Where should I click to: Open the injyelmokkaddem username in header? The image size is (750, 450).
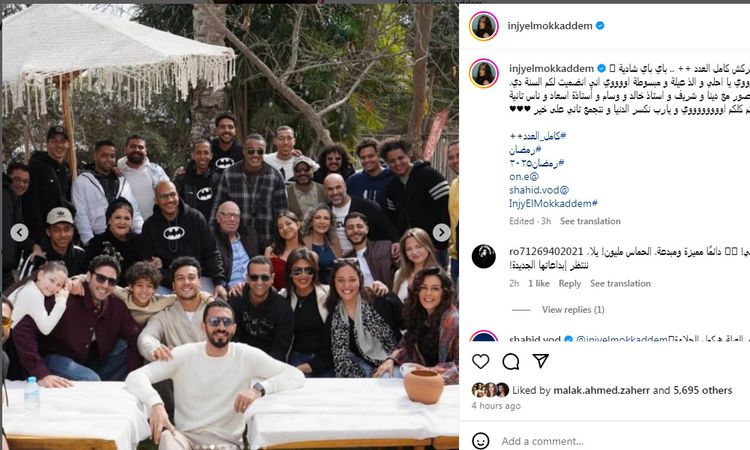click(x=550, y=26)
